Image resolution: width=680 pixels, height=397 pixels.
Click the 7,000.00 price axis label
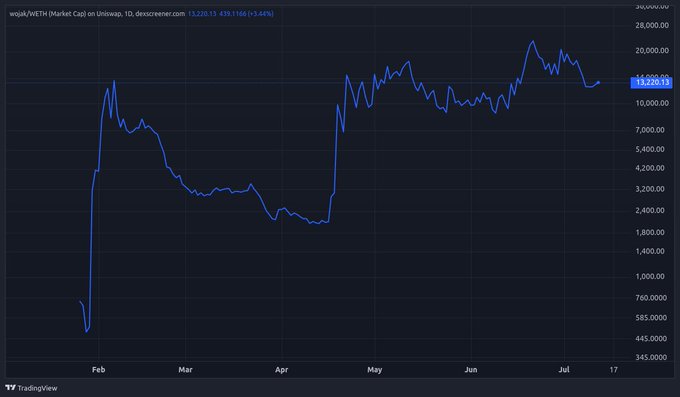[650, 130]
